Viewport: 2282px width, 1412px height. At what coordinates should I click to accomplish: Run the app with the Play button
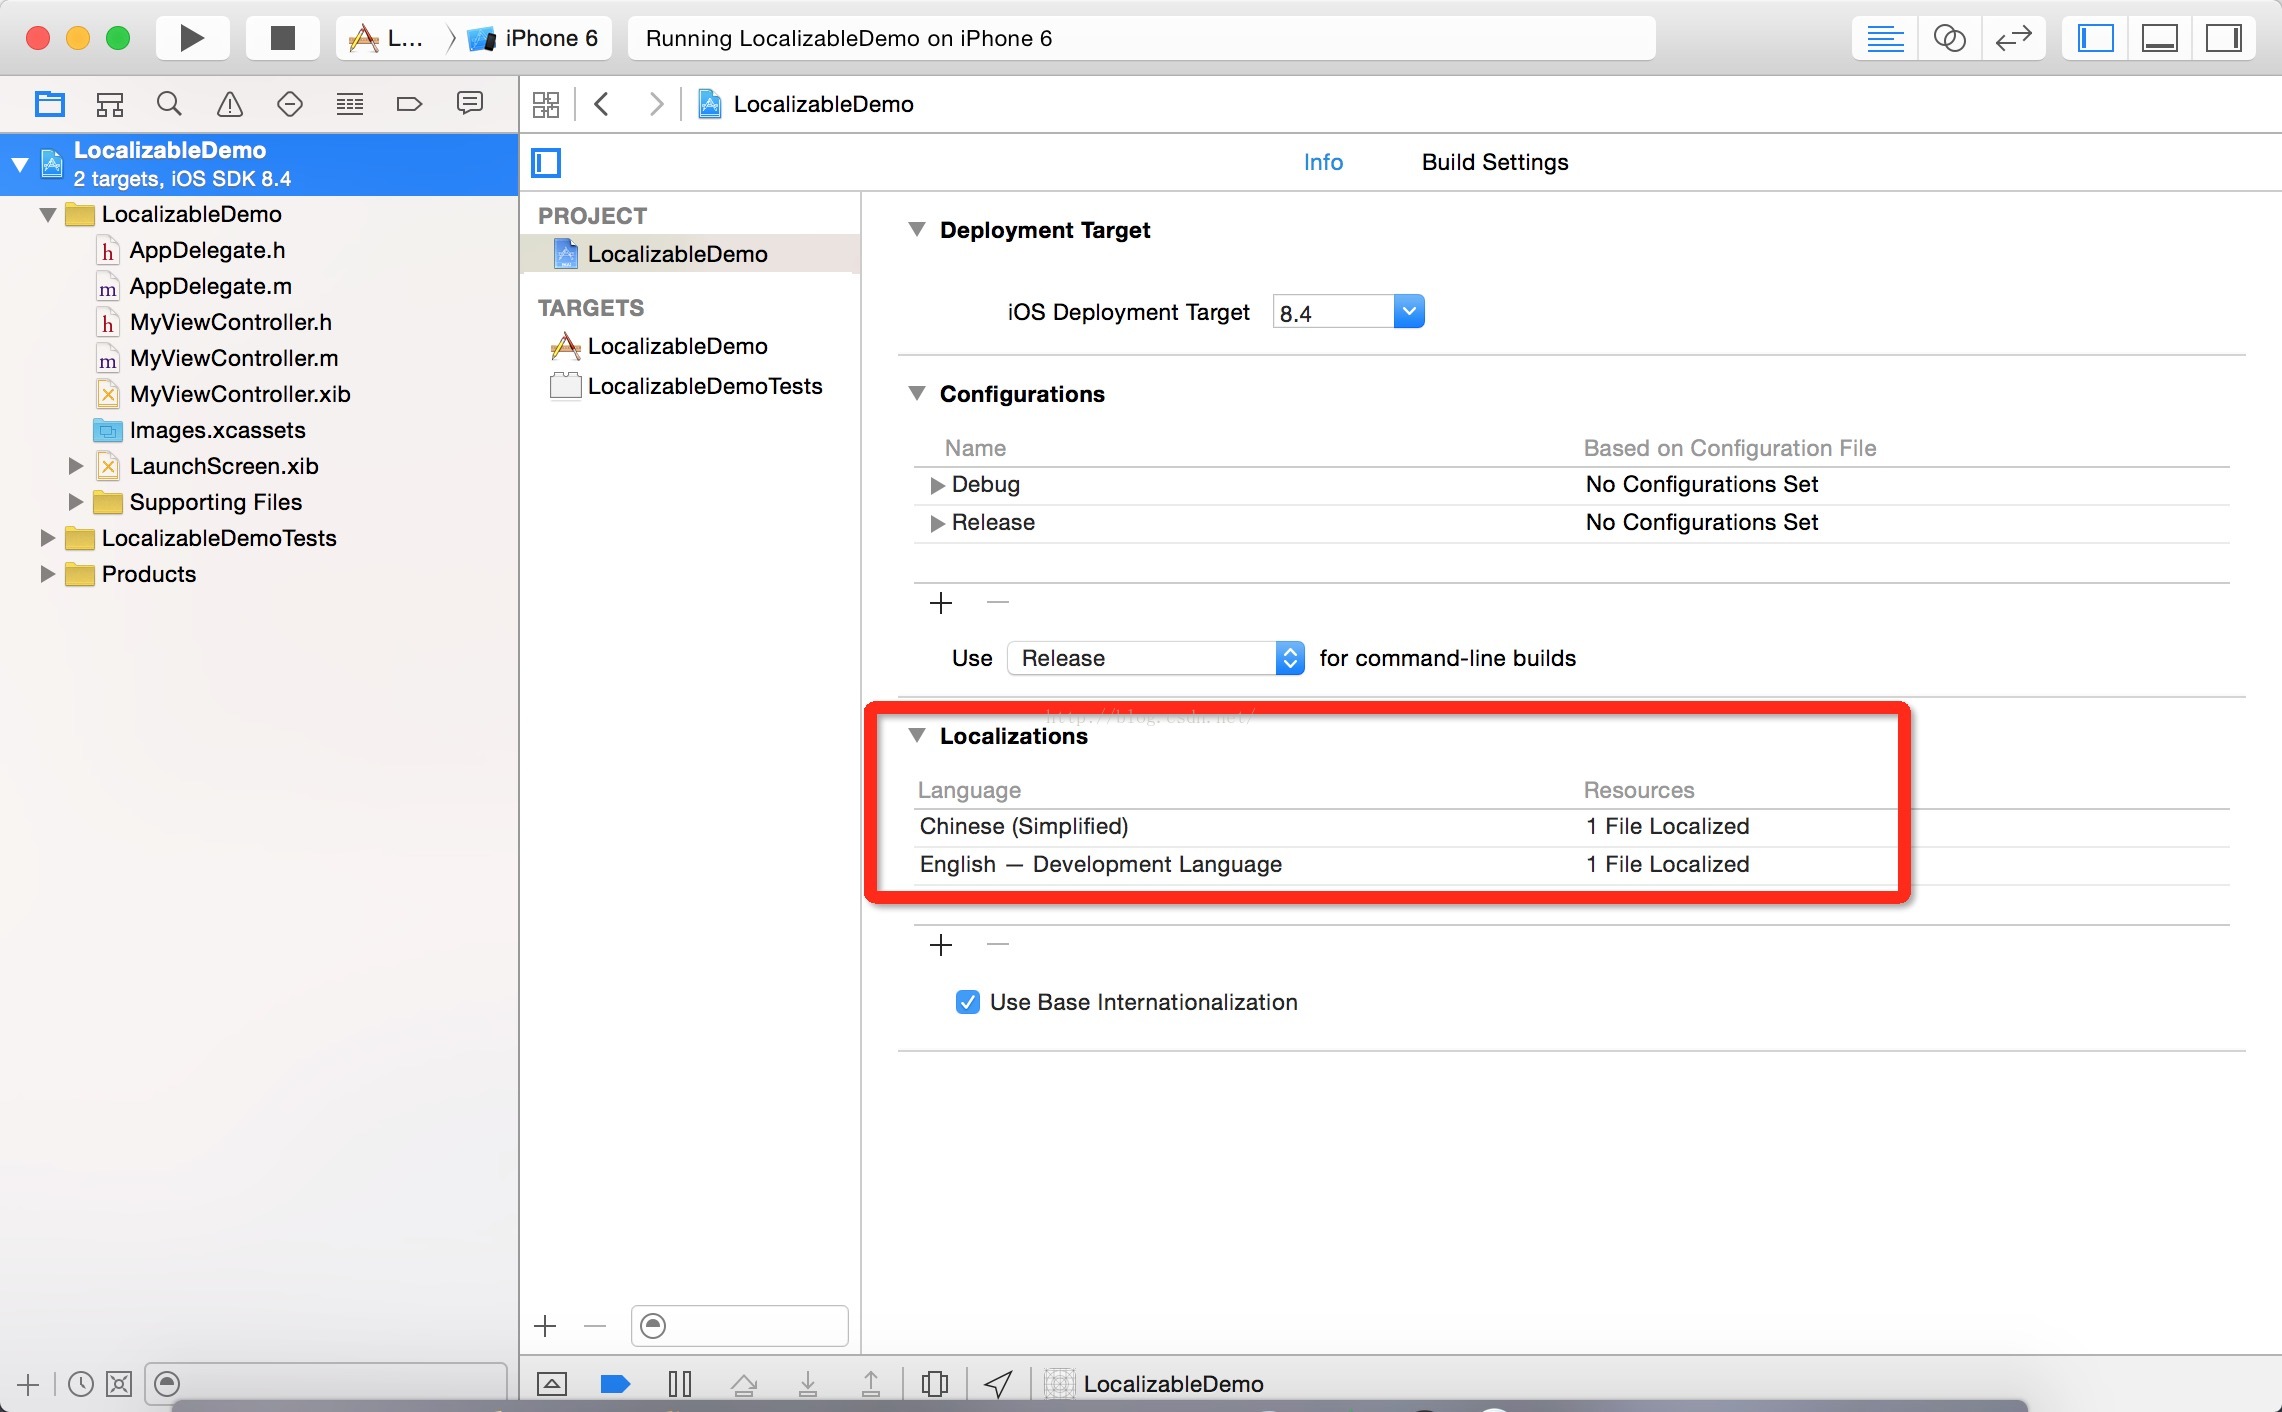click(192, 38)
